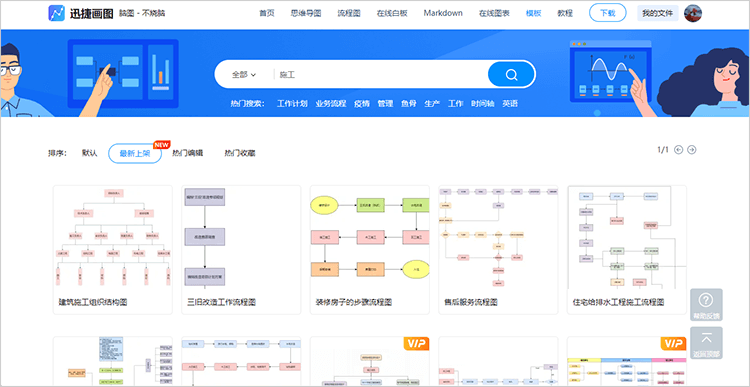
Task: Open 在线白板 navigation item
Action: tap(392, 13)
